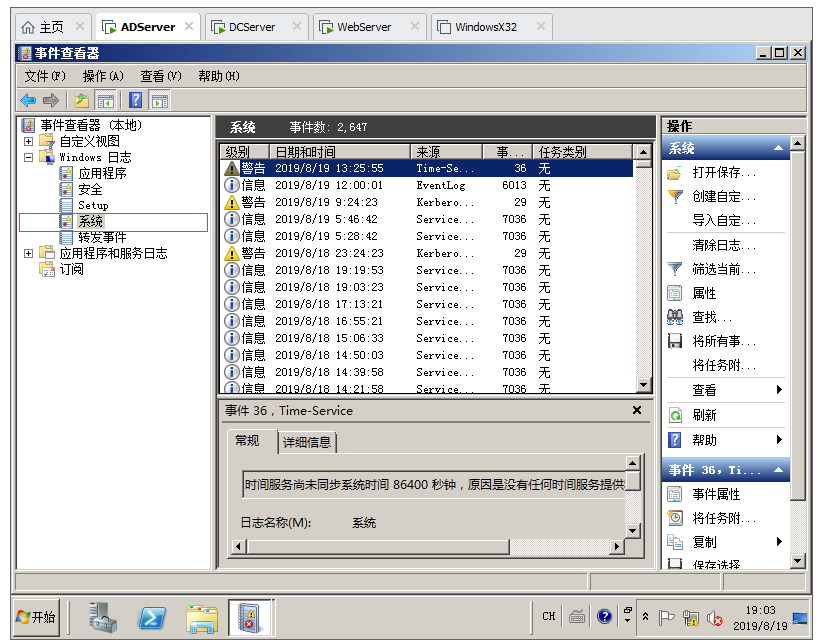
Task: Select 转发事件 in the tree
Action: tap(102, 238)
